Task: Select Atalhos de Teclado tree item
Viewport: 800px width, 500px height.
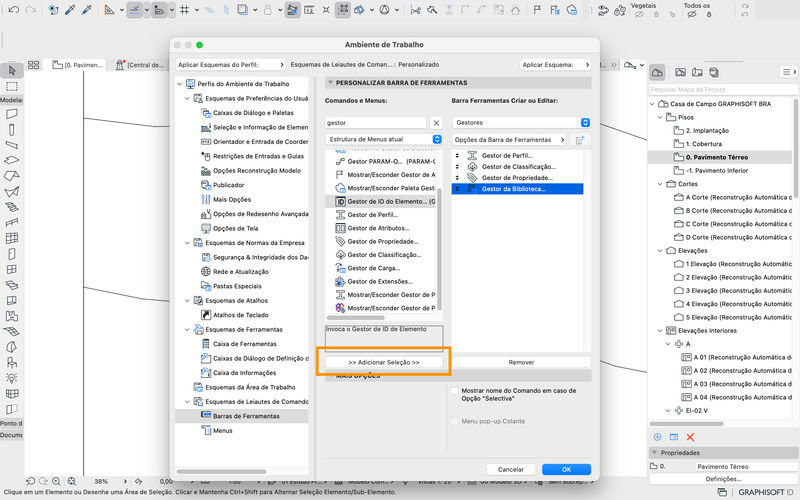Action: 240,315
